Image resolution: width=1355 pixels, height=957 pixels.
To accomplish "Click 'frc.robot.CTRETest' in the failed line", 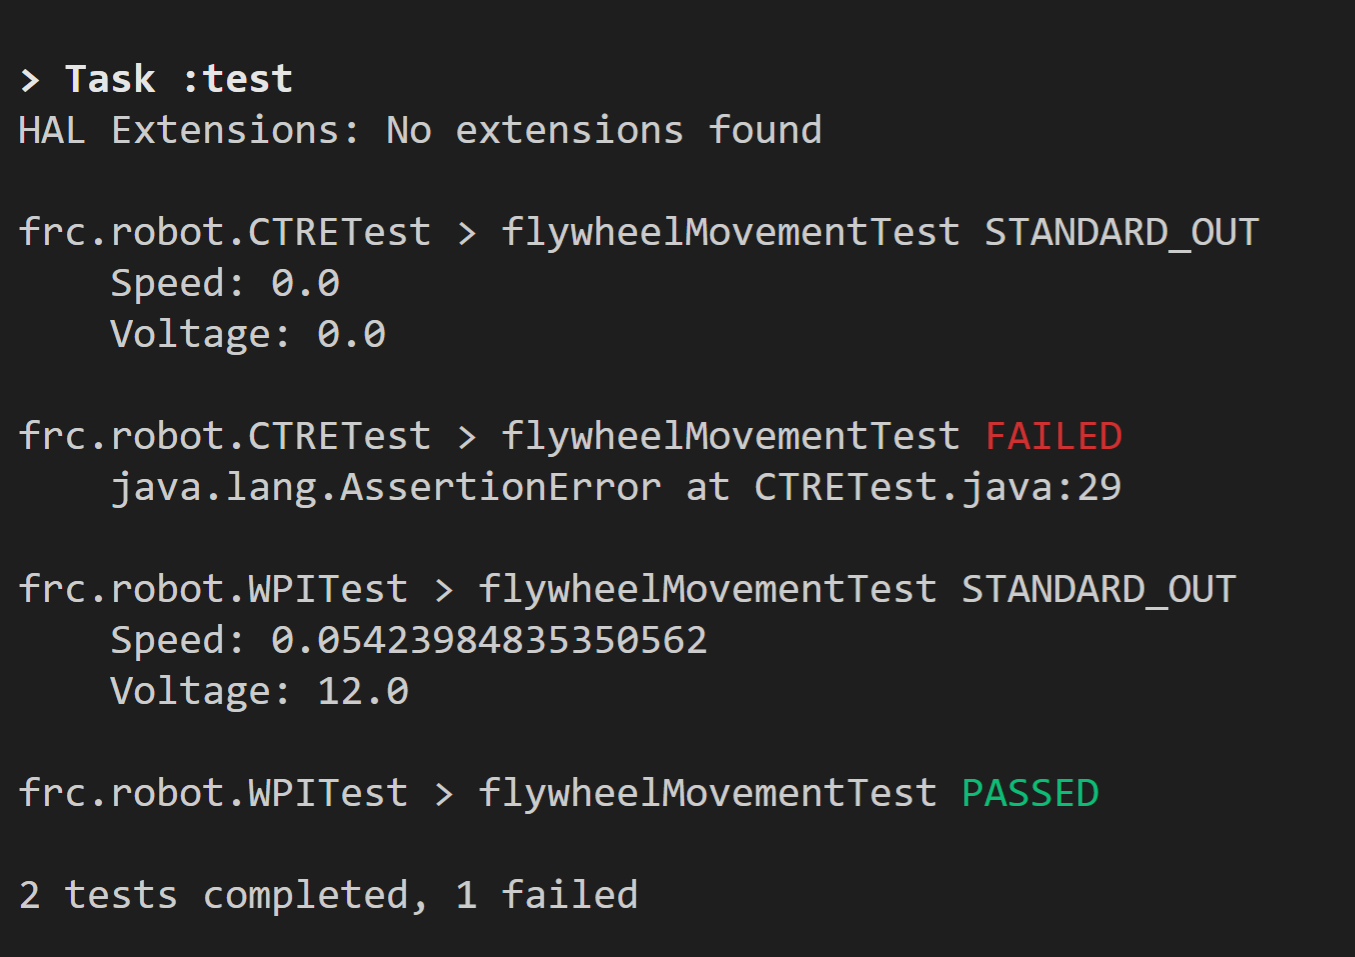I will tap(225, 436).
